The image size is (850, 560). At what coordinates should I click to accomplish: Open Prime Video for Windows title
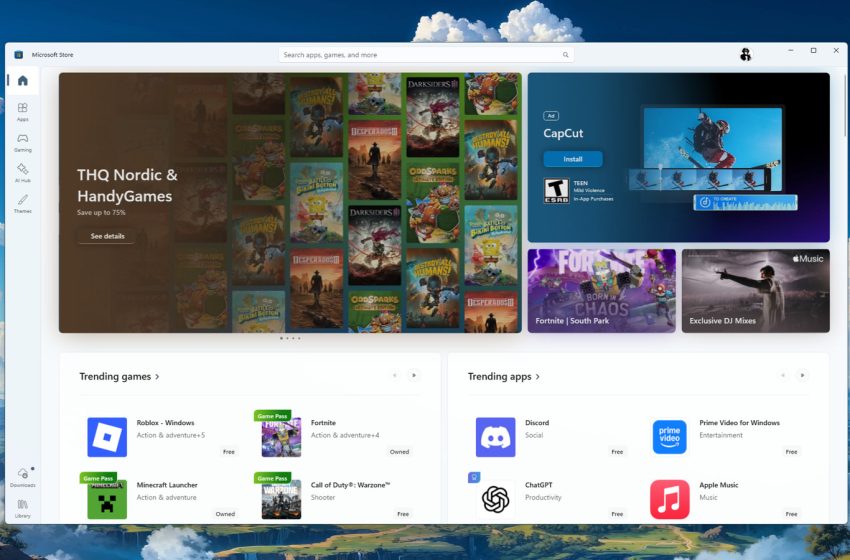coord(739,423)
